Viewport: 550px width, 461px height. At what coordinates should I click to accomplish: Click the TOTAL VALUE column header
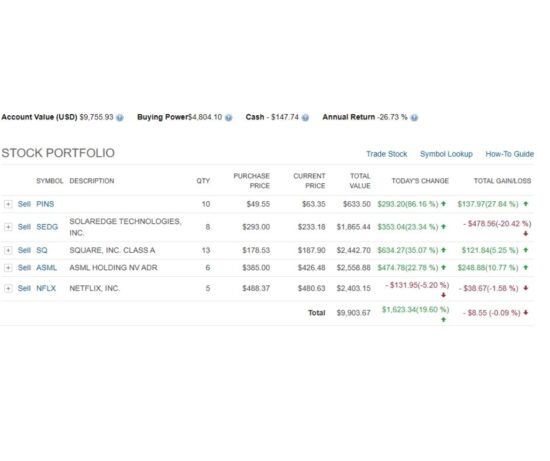pyautogui.click(x=360, y=181)
